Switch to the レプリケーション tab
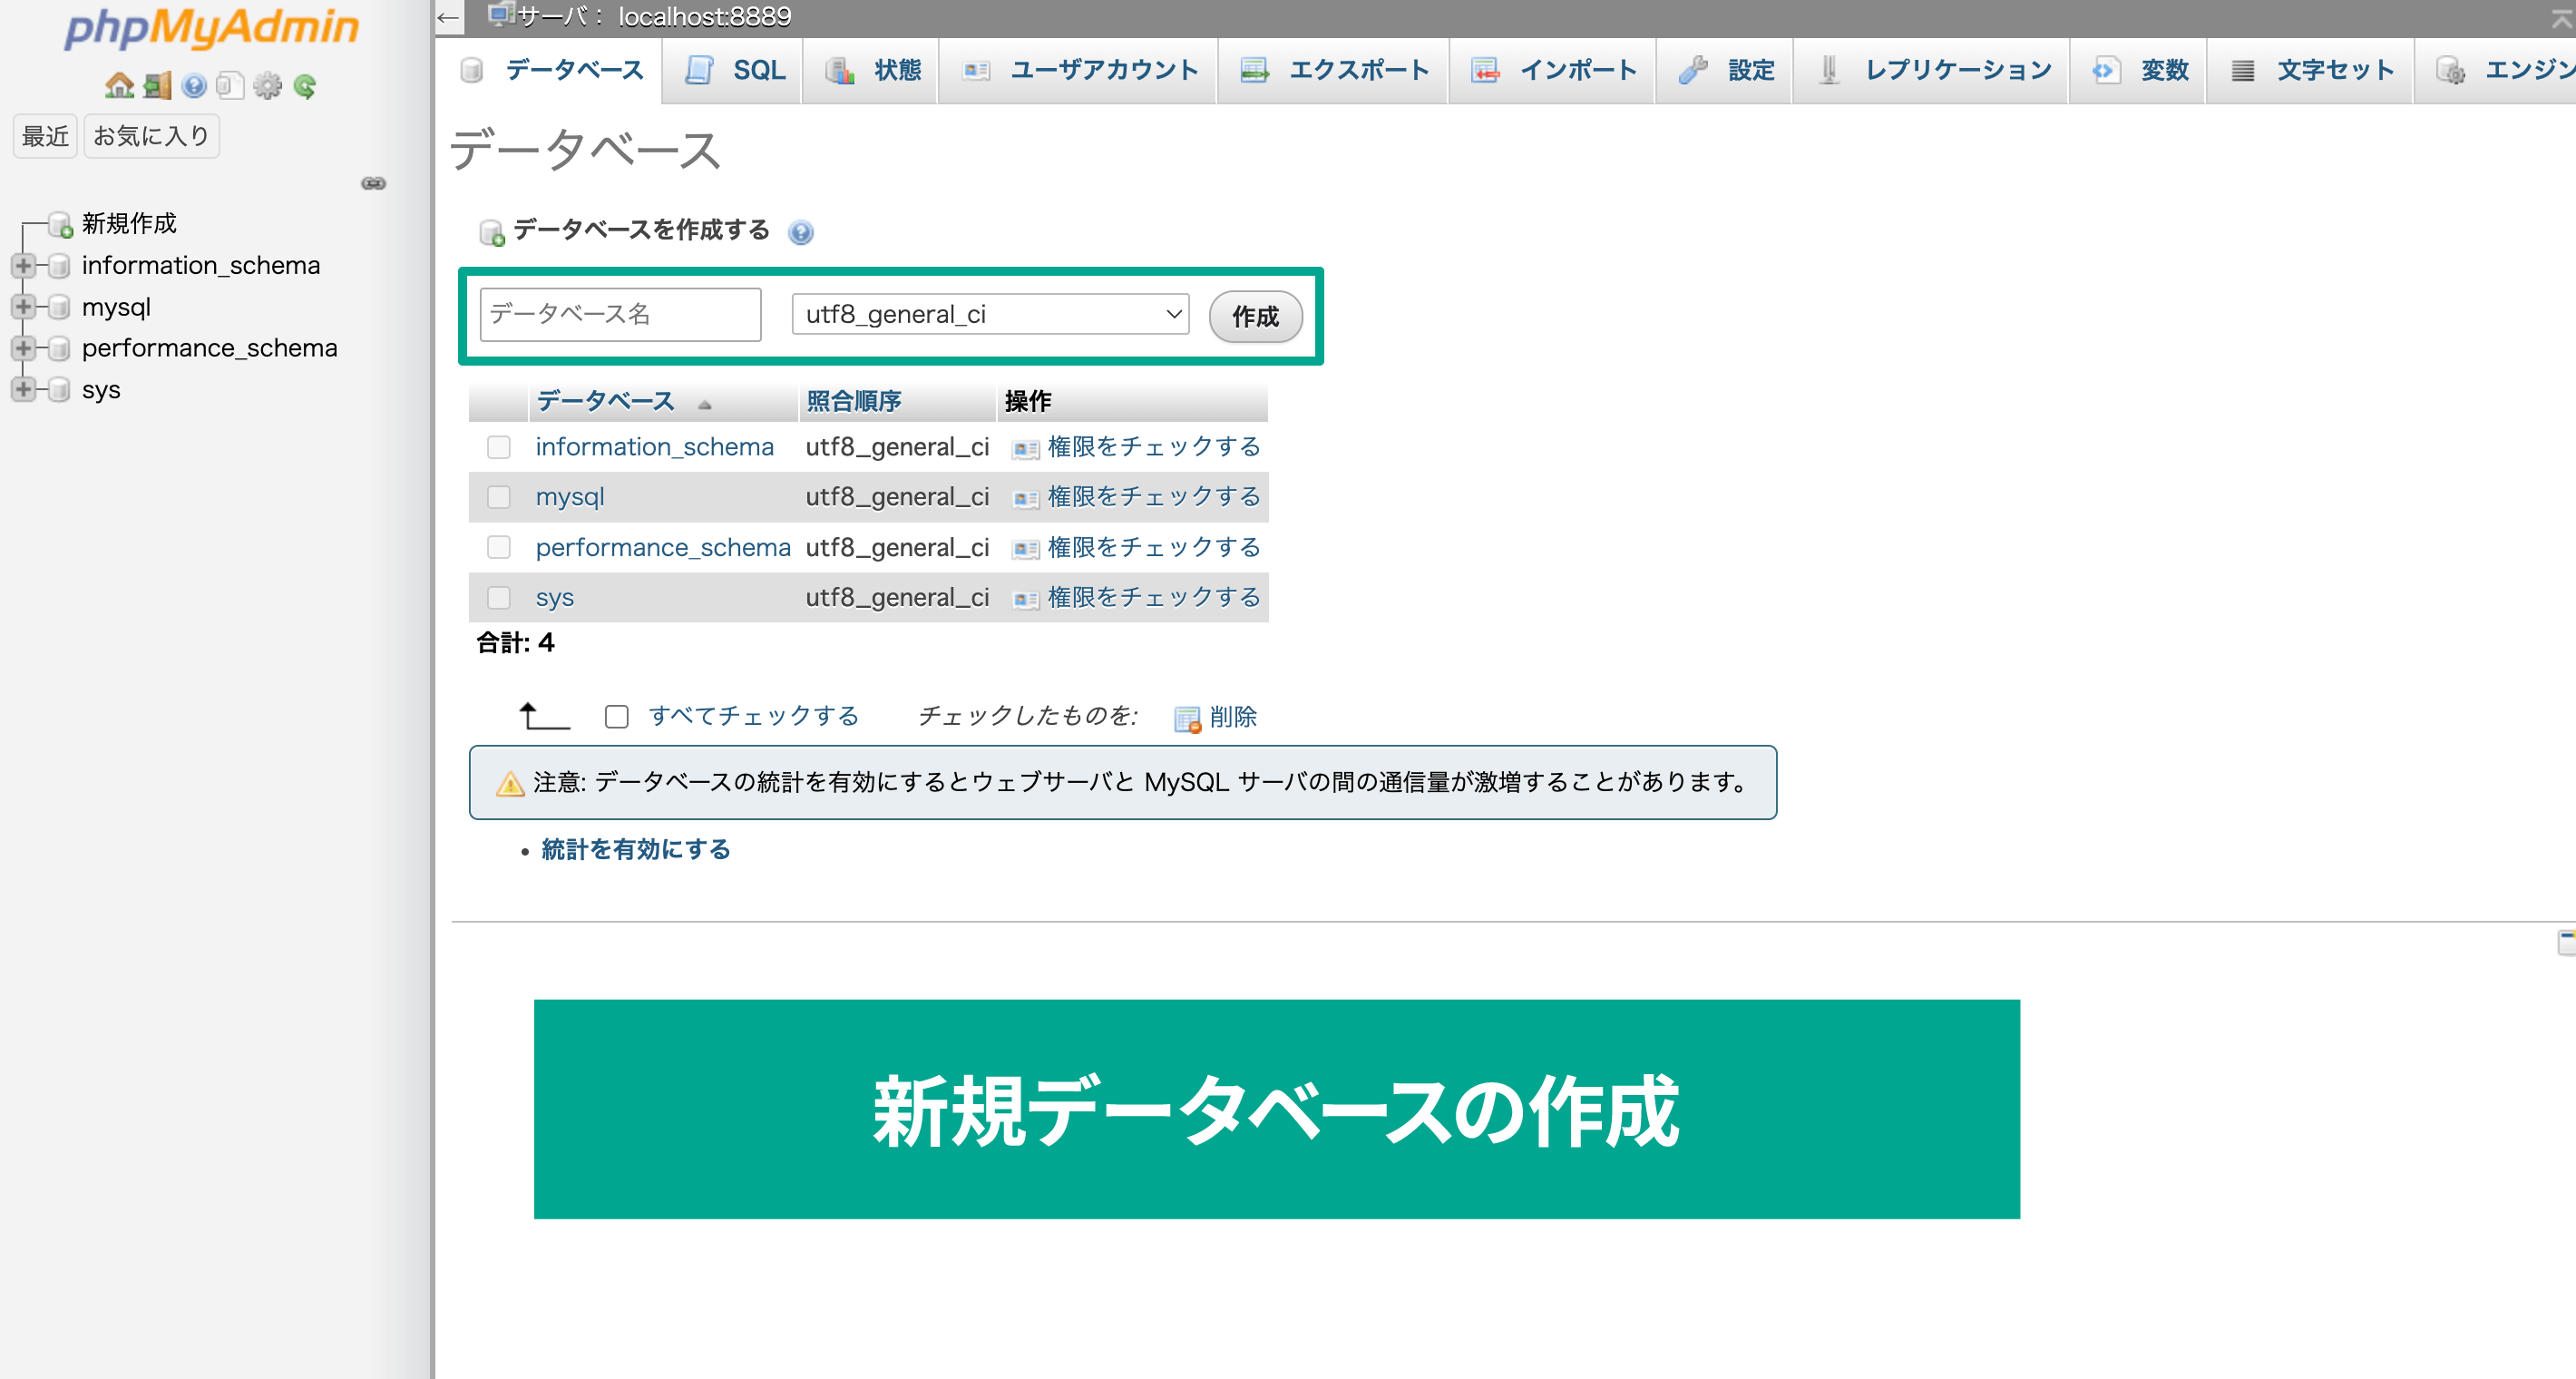This screenshot has height=1379, width=2576. click(1932, 70)
